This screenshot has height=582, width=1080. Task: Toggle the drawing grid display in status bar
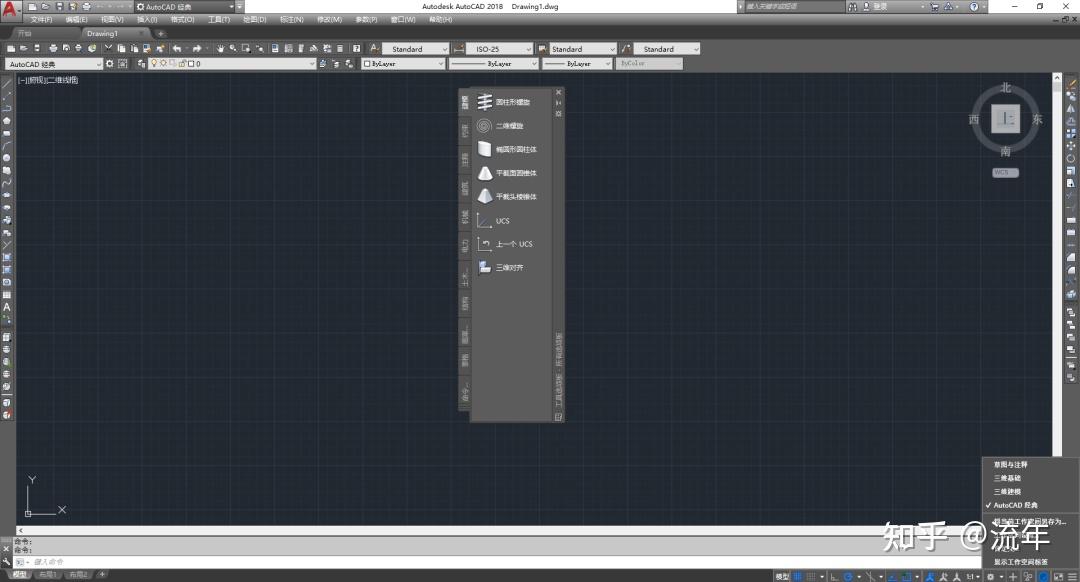tap(797, 576)
